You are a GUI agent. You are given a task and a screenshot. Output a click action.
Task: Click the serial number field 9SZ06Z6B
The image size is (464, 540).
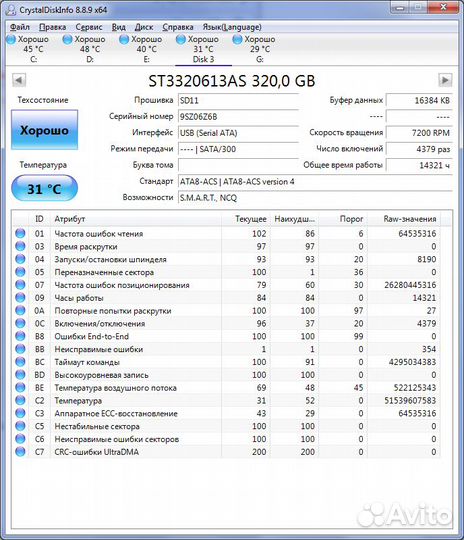(x=238, y=117)
